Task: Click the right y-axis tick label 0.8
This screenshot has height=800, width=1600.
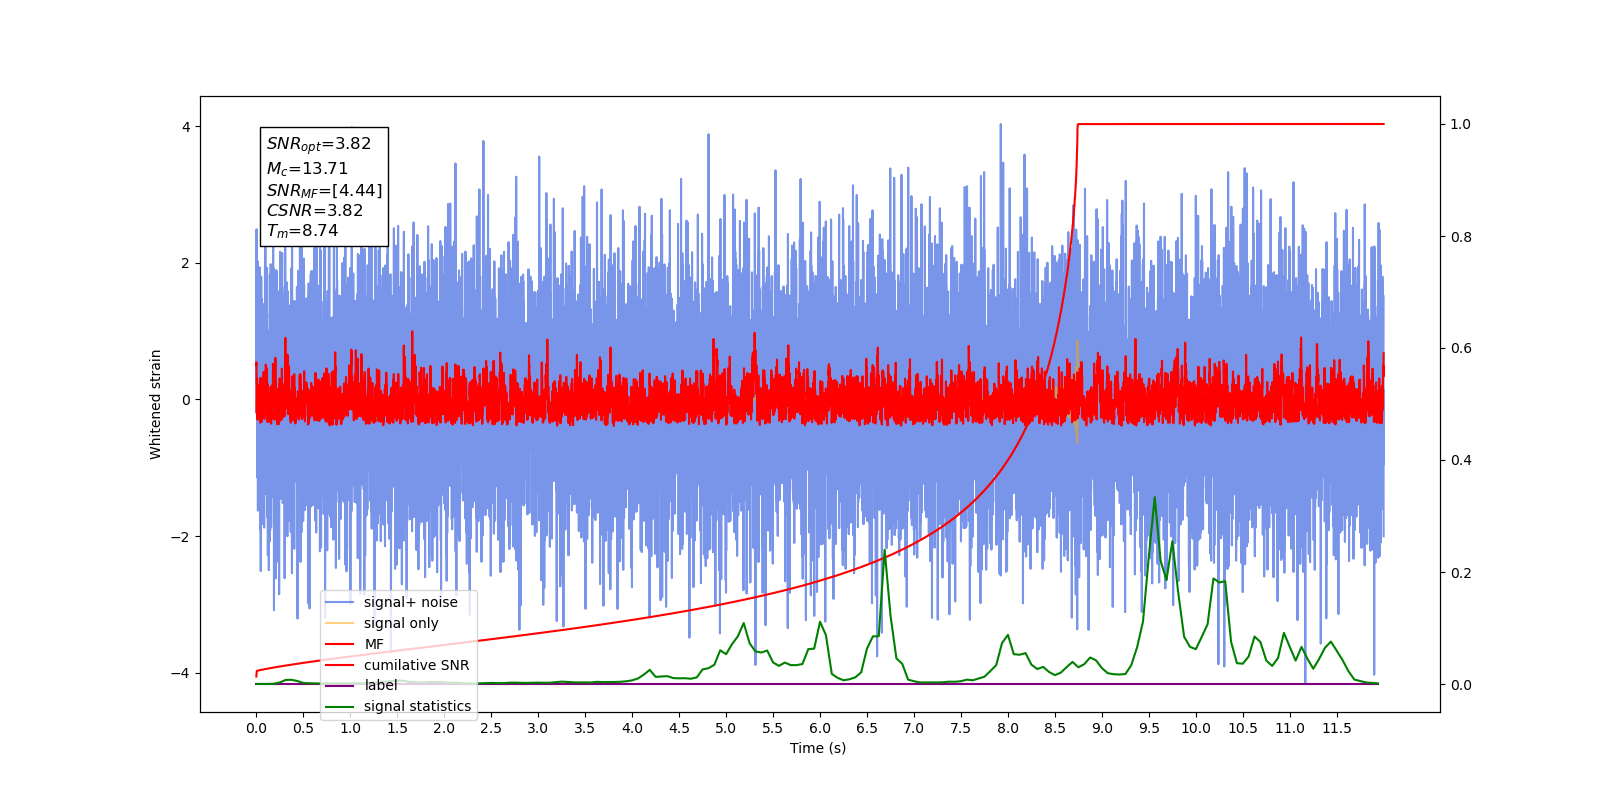Action: 1461,237
